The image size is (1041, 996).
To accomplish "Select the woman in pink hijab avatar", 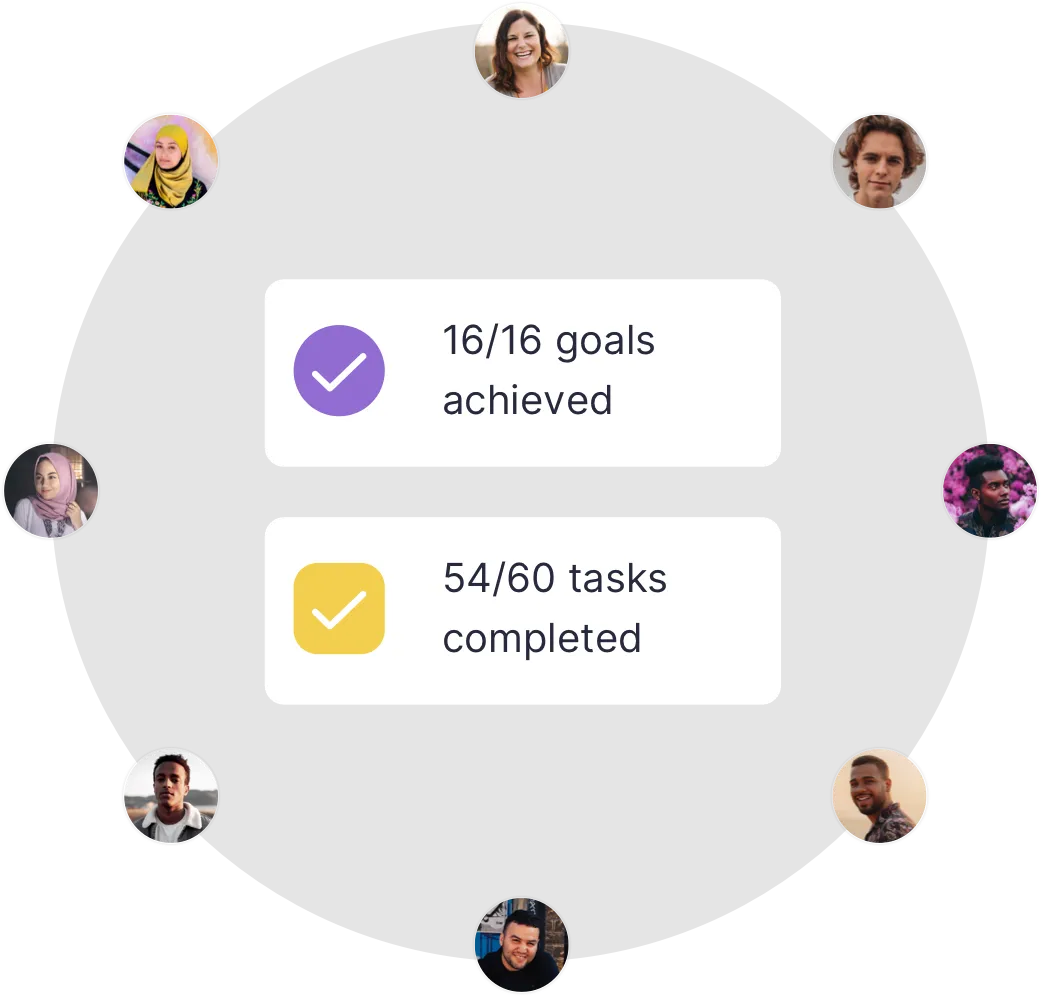I will (x=51, y=491).
